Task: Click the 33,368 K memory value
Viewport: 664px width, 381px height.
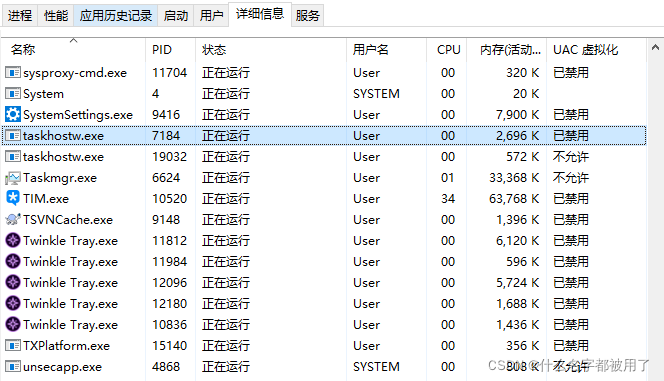Action: (x=514, y=177)
